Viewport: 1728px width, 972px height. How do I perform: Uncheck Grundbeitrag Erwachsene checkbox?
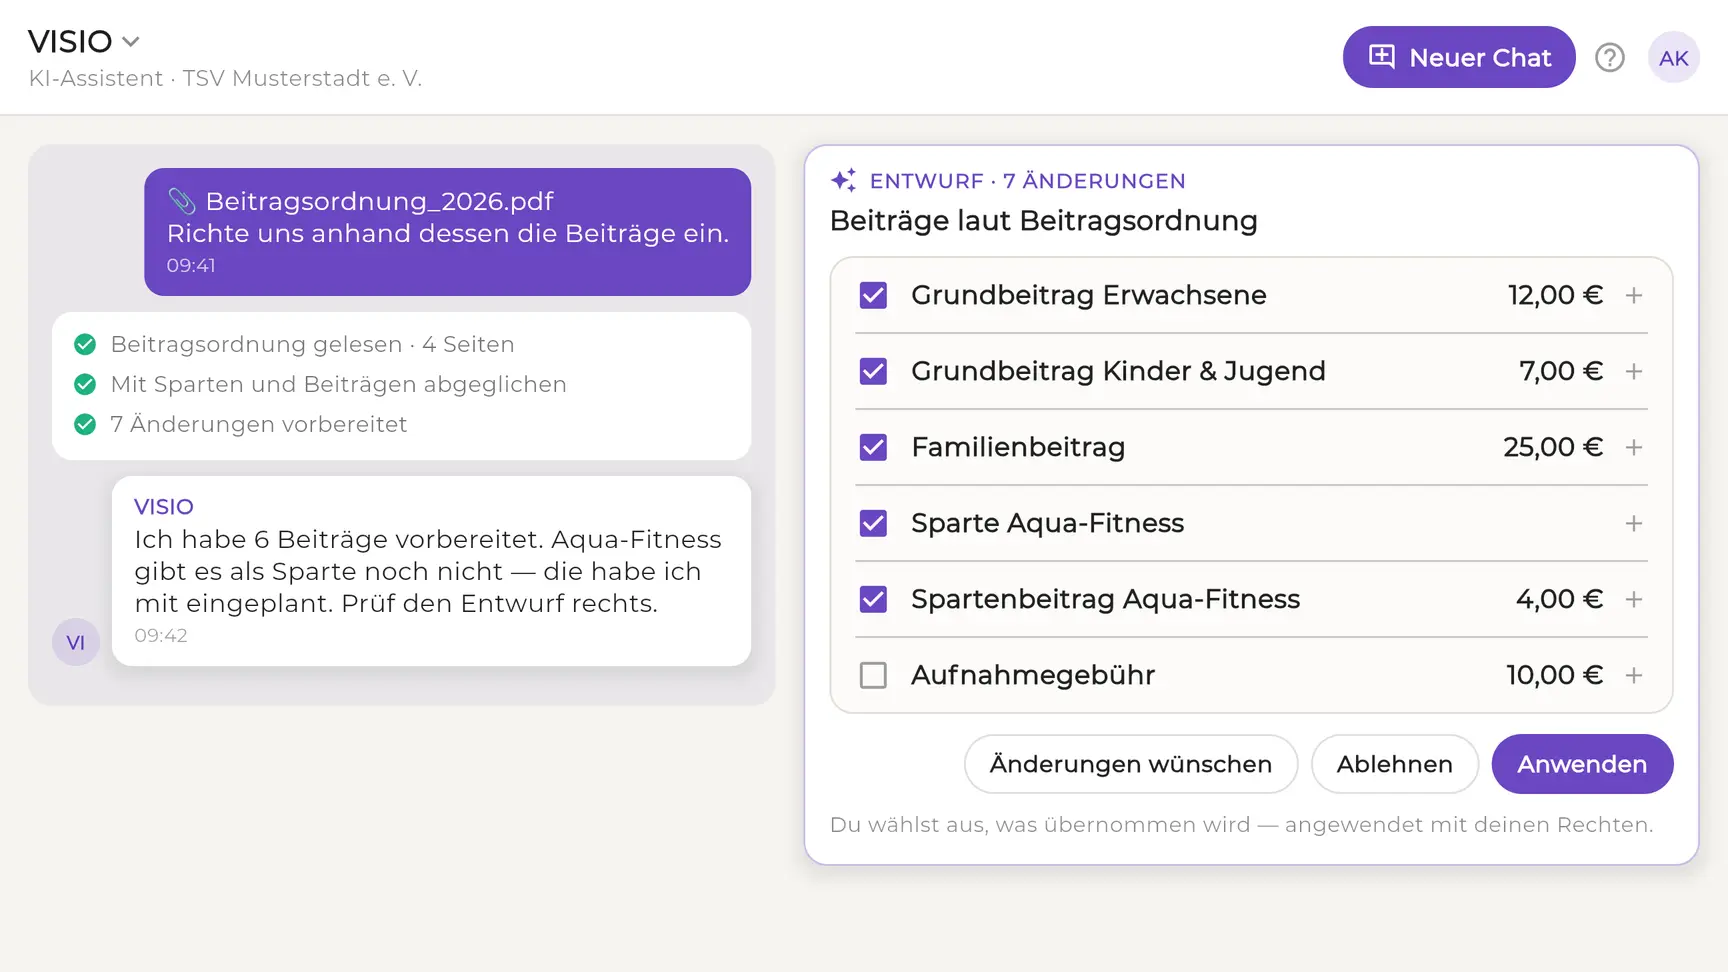[x=873, y=295]
